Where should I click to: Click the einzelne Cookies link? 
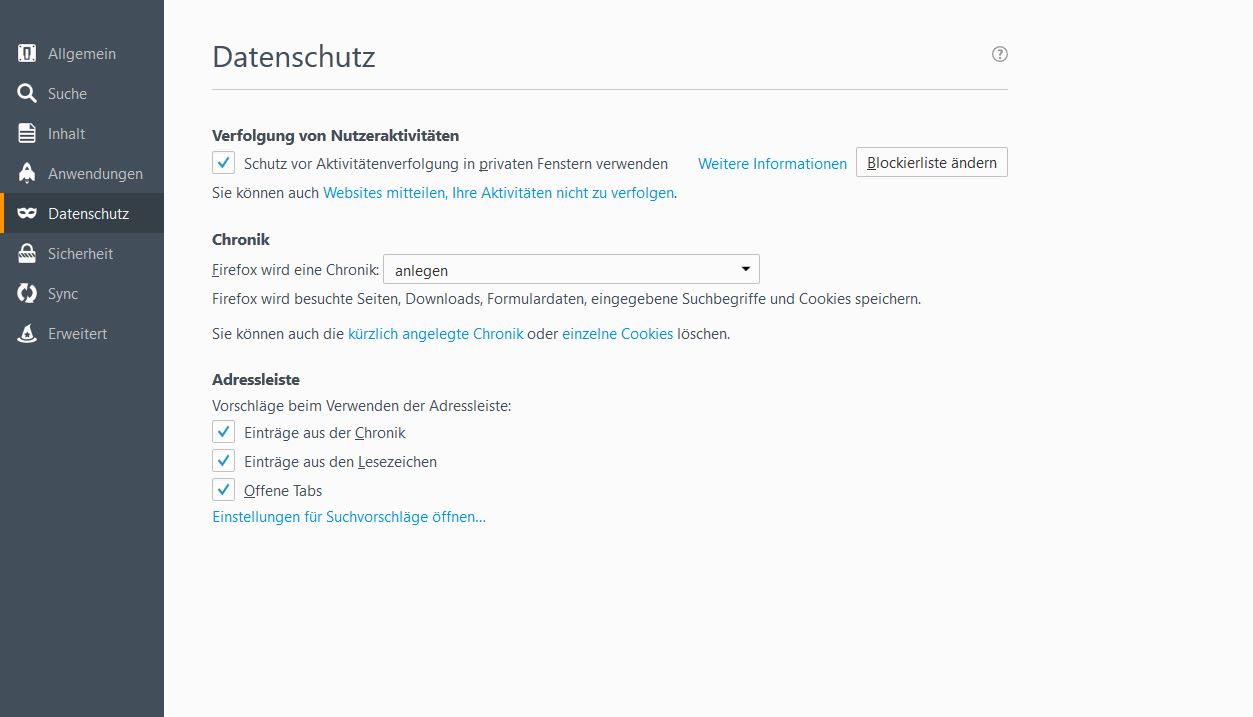click(617, 334)
